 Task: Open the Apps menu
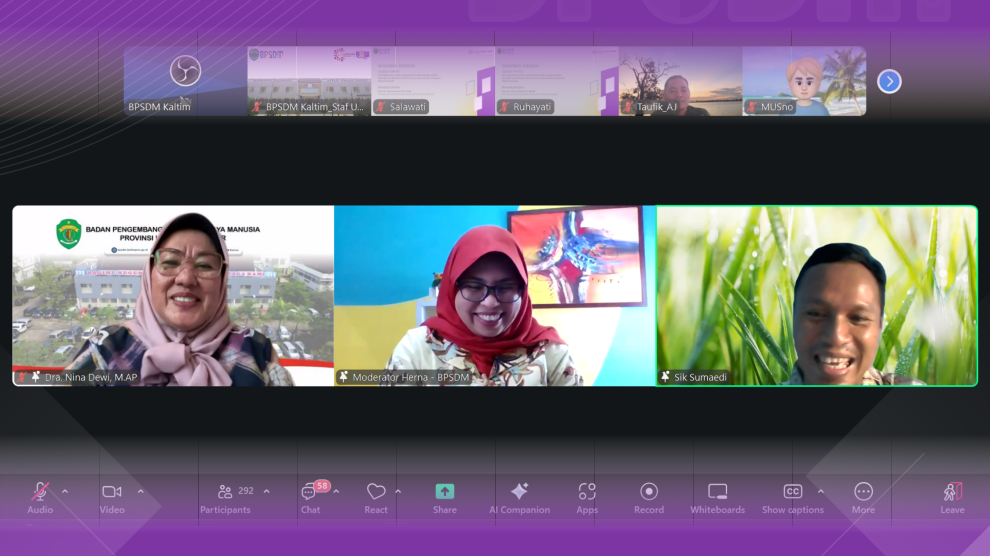587,495
